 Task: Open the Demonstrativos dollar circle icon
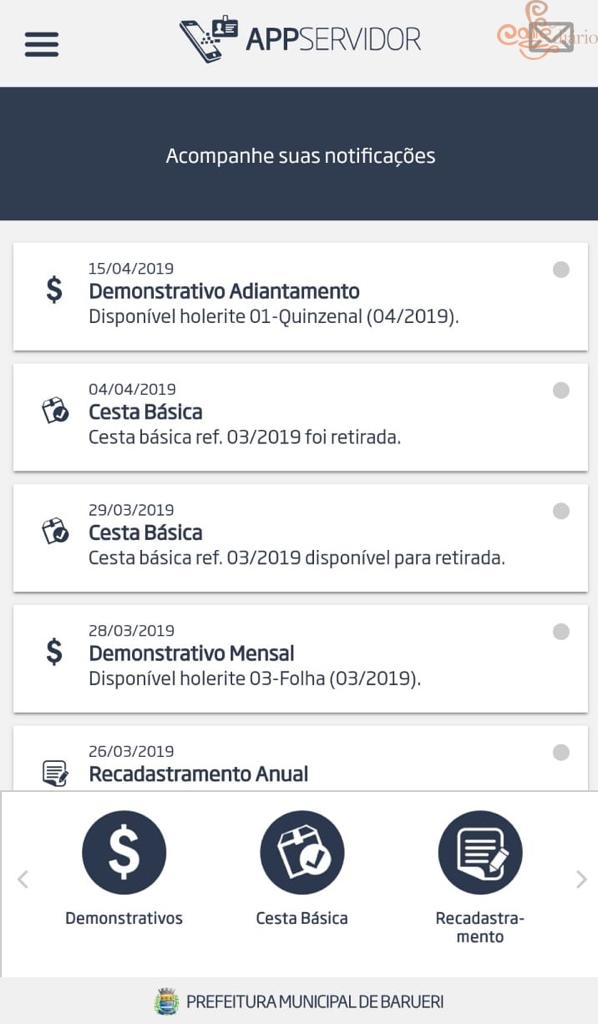pyautogui.click(x=124, y=852)
